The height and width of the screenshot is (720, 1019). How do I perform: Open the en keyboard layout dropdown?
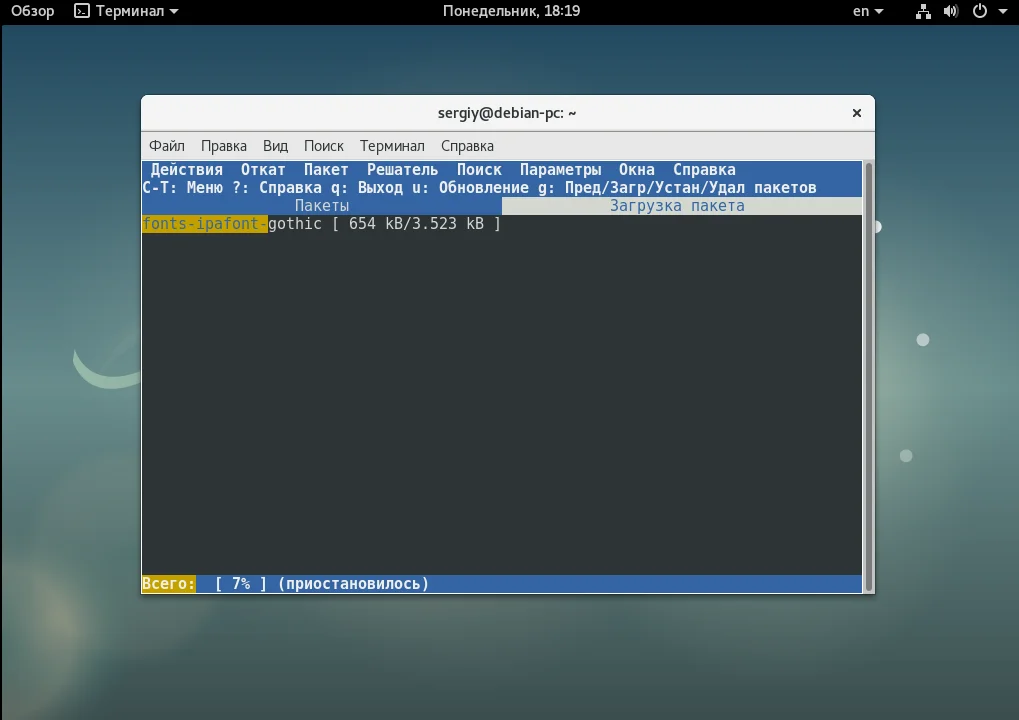click(868, 11)
